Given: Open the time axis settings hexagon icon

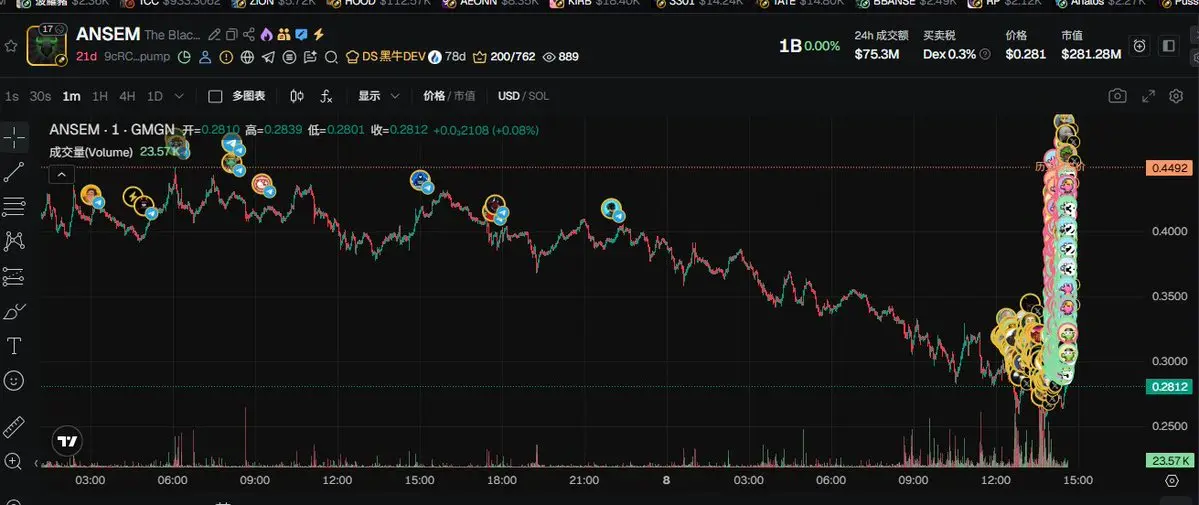Looking at the screenshot, I should 1171,481.
